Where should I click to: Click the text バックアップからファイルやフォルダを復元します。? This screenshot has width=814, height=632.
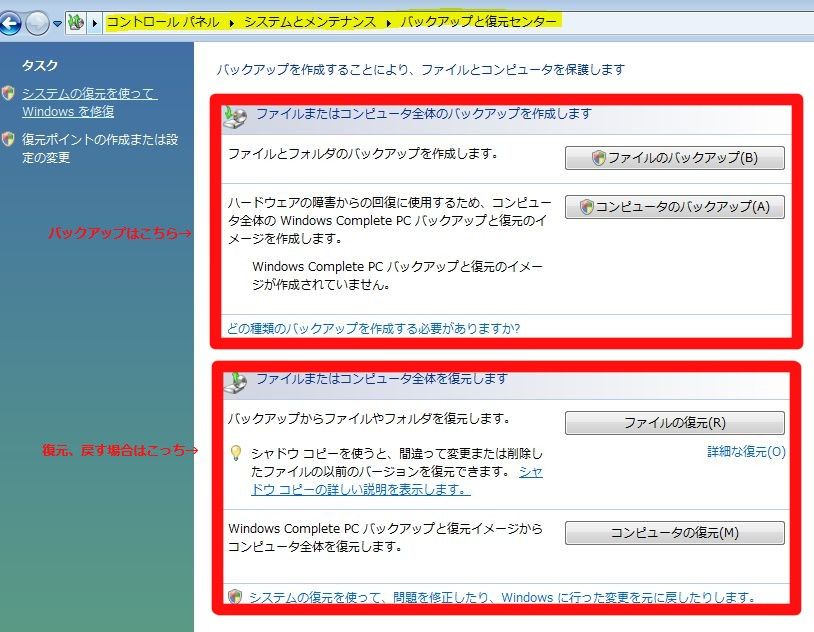[x=370, y=419]
